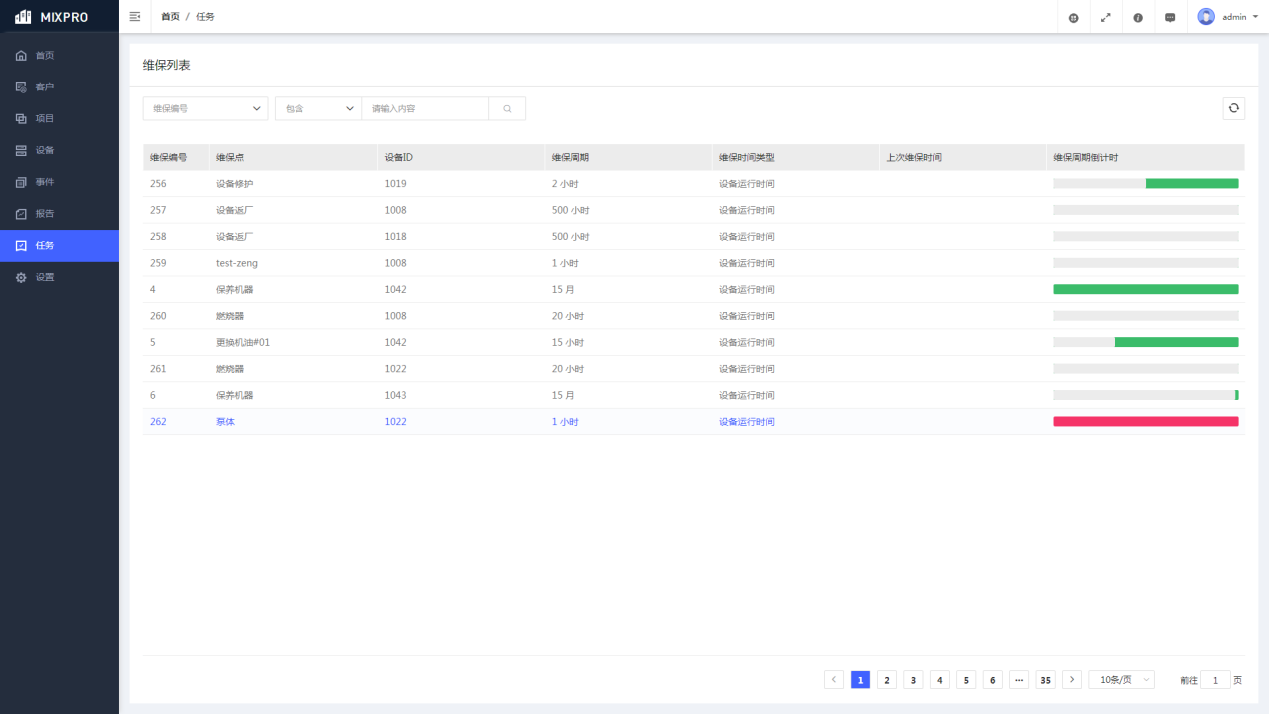Open the messages chat bubble icon
The width and height of the screenshot is (1269, 714).
[1169, 17]
